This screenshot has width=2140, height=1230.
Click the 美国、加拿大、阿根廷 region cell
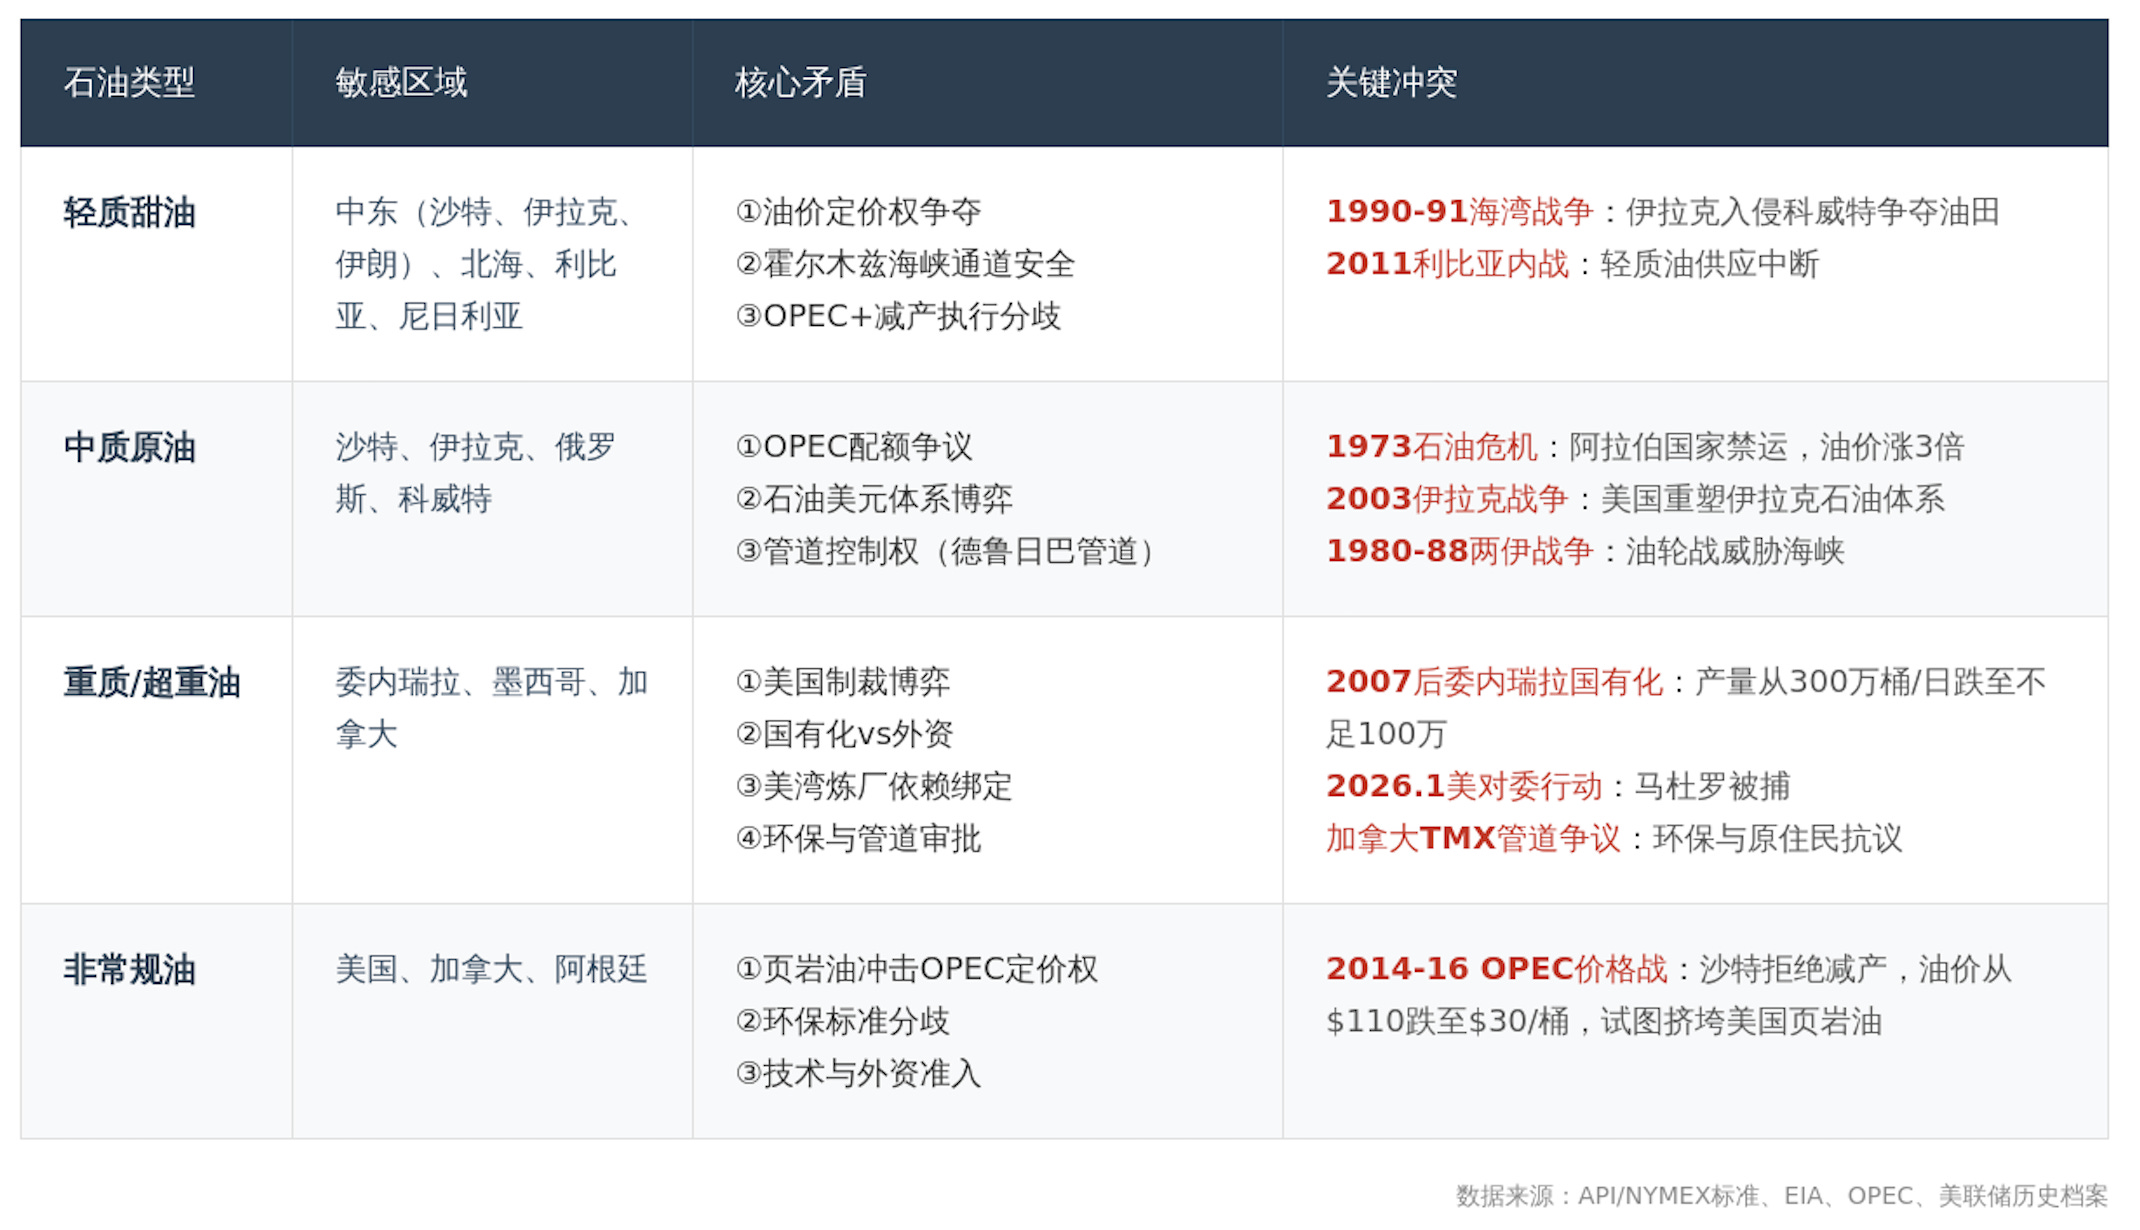point(491,969)
